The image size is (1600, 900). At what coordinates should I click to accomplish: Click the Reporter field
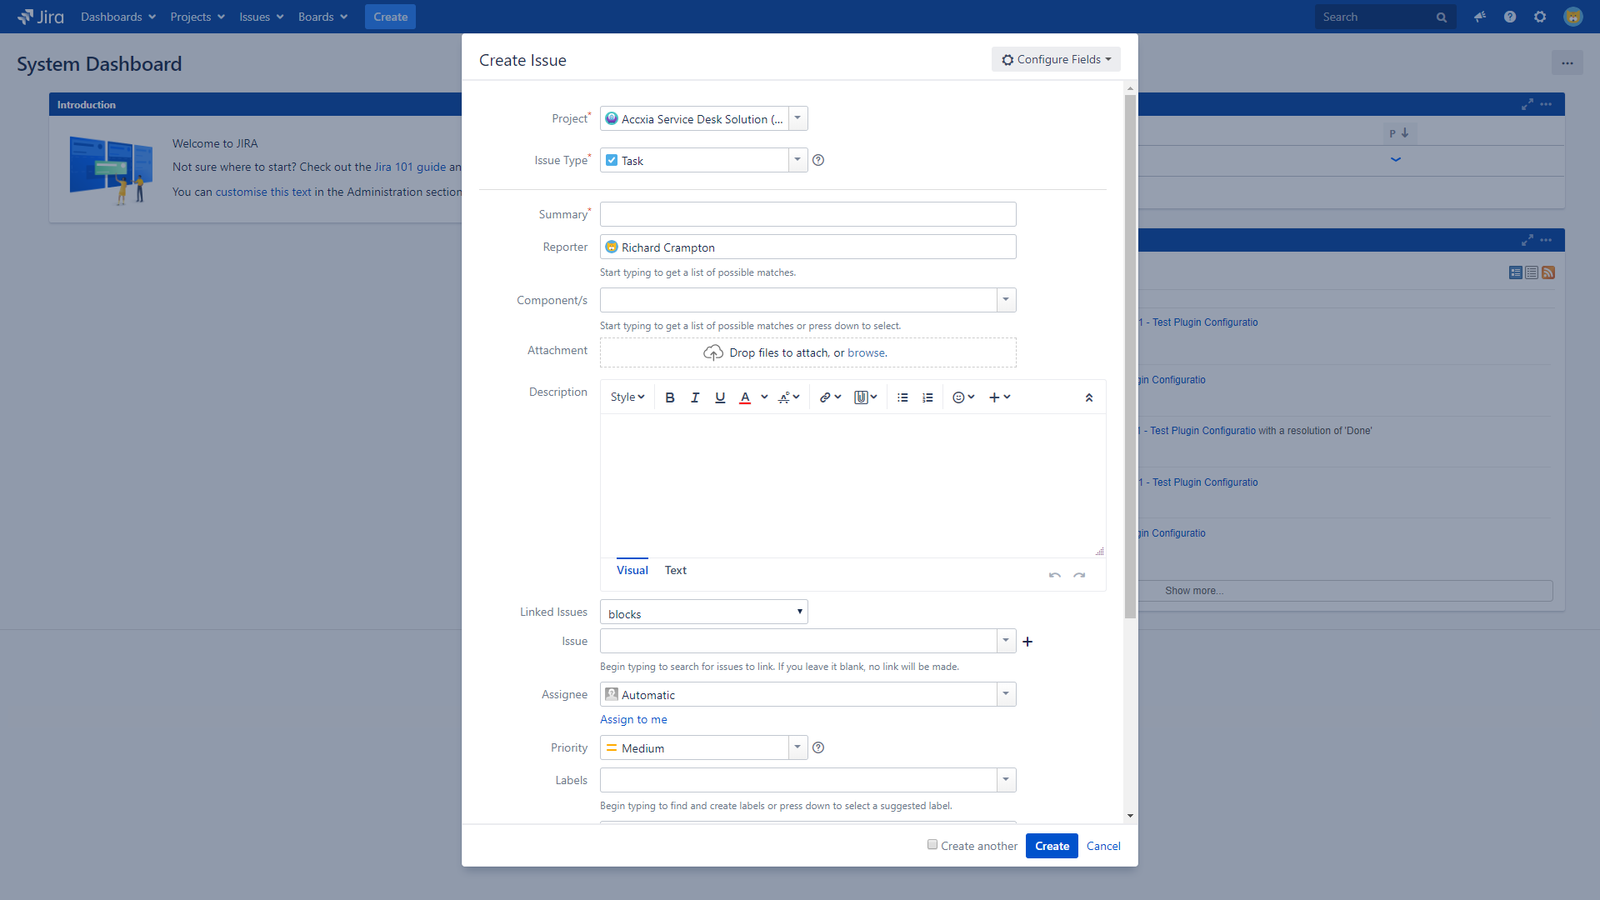[808, 247]
